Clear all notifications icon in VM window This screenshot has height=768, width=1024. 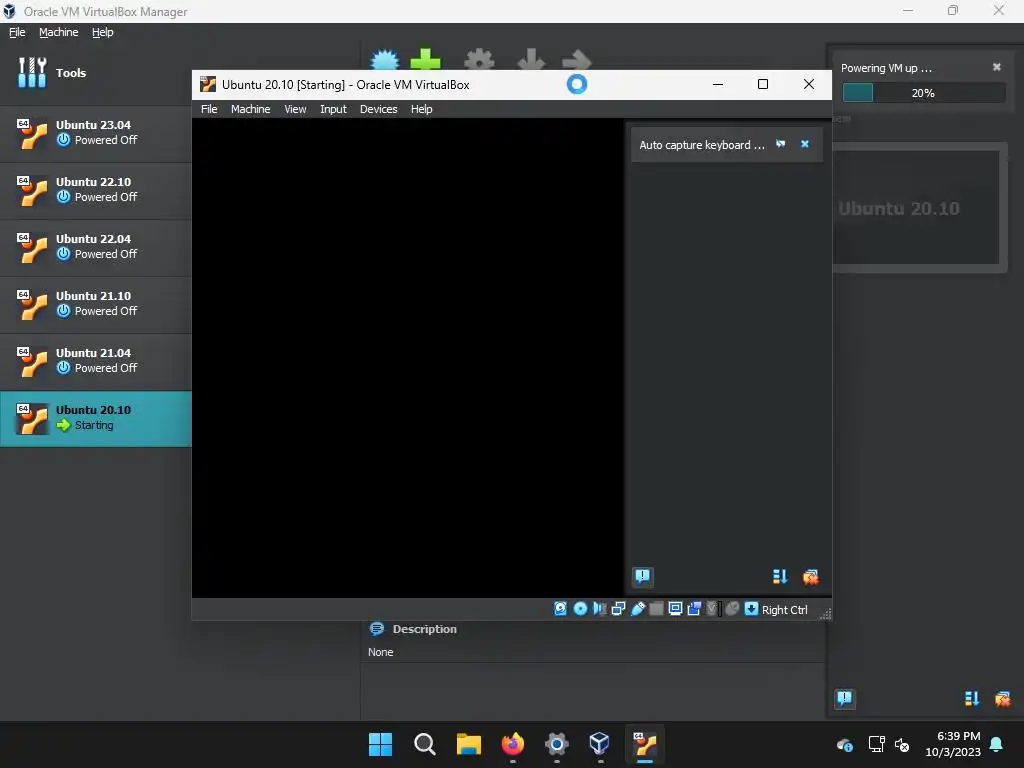tap(810, 577)
